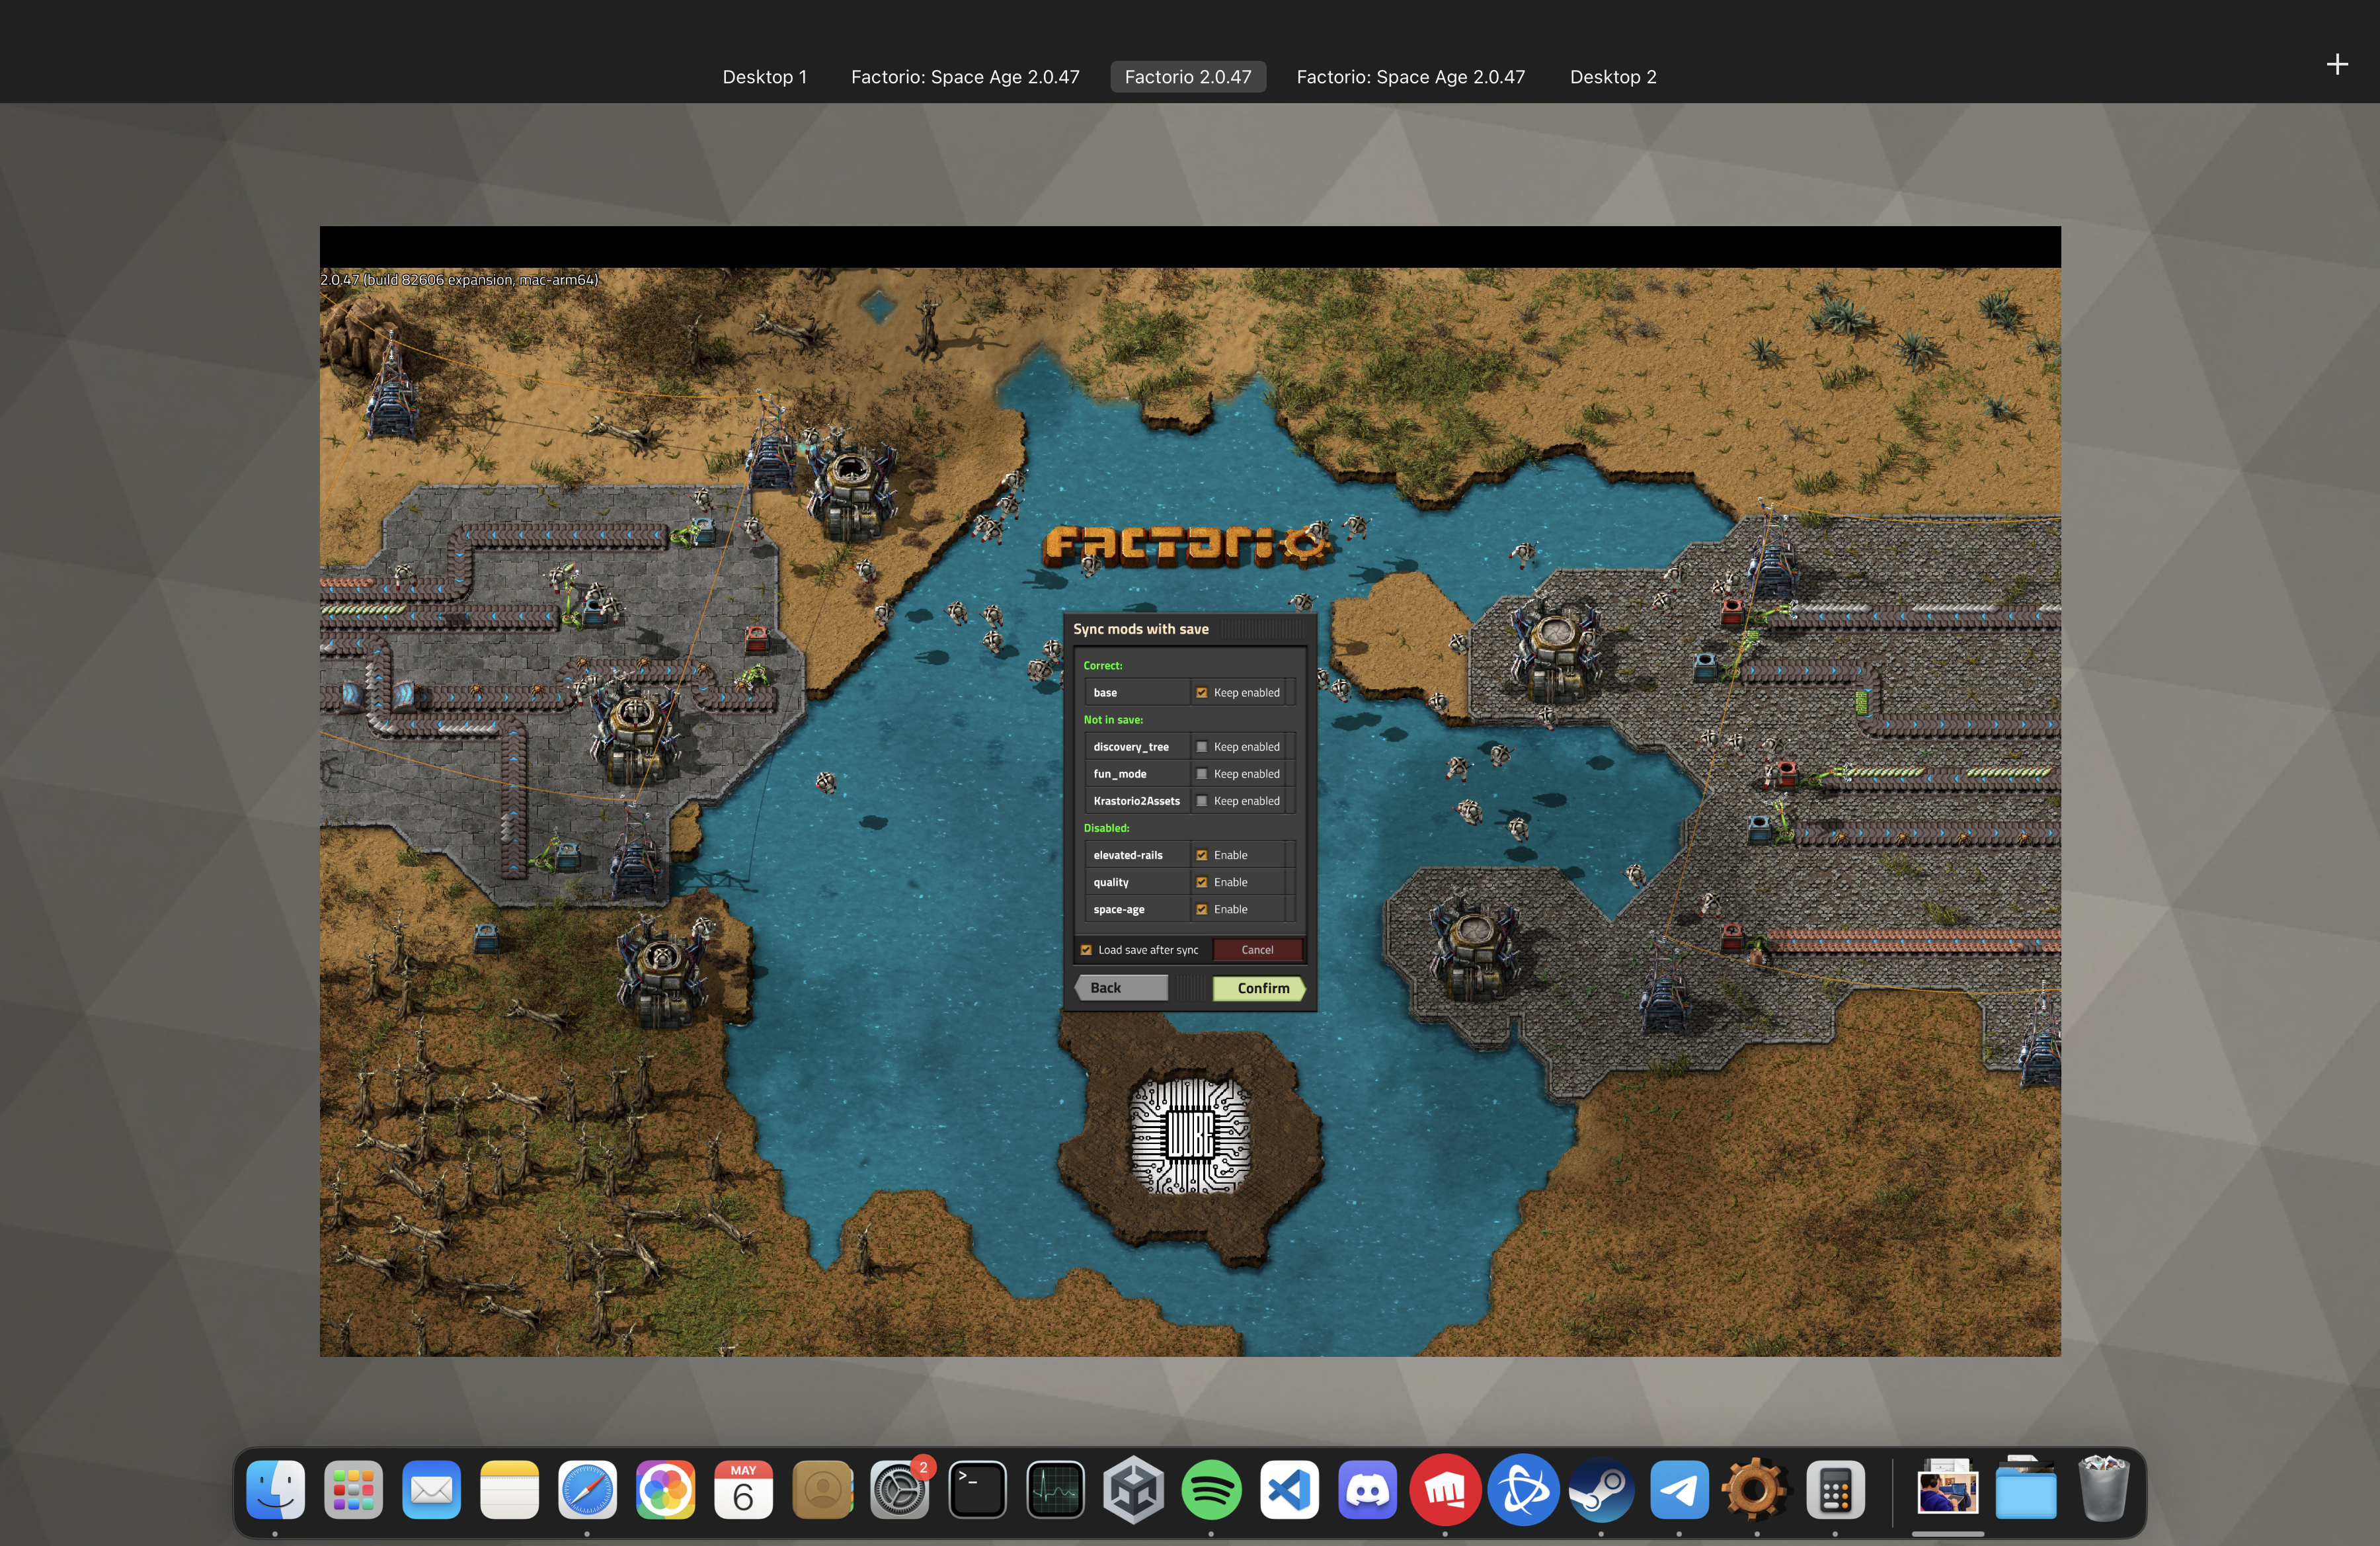Click the quality mod name

(1111, 883)
